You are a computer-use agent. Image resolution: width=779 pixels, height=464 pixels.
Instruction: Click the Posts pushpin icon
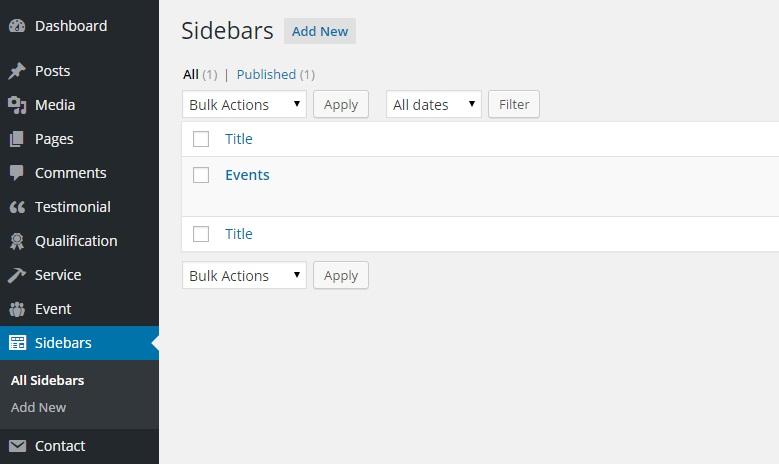(17, 71)
